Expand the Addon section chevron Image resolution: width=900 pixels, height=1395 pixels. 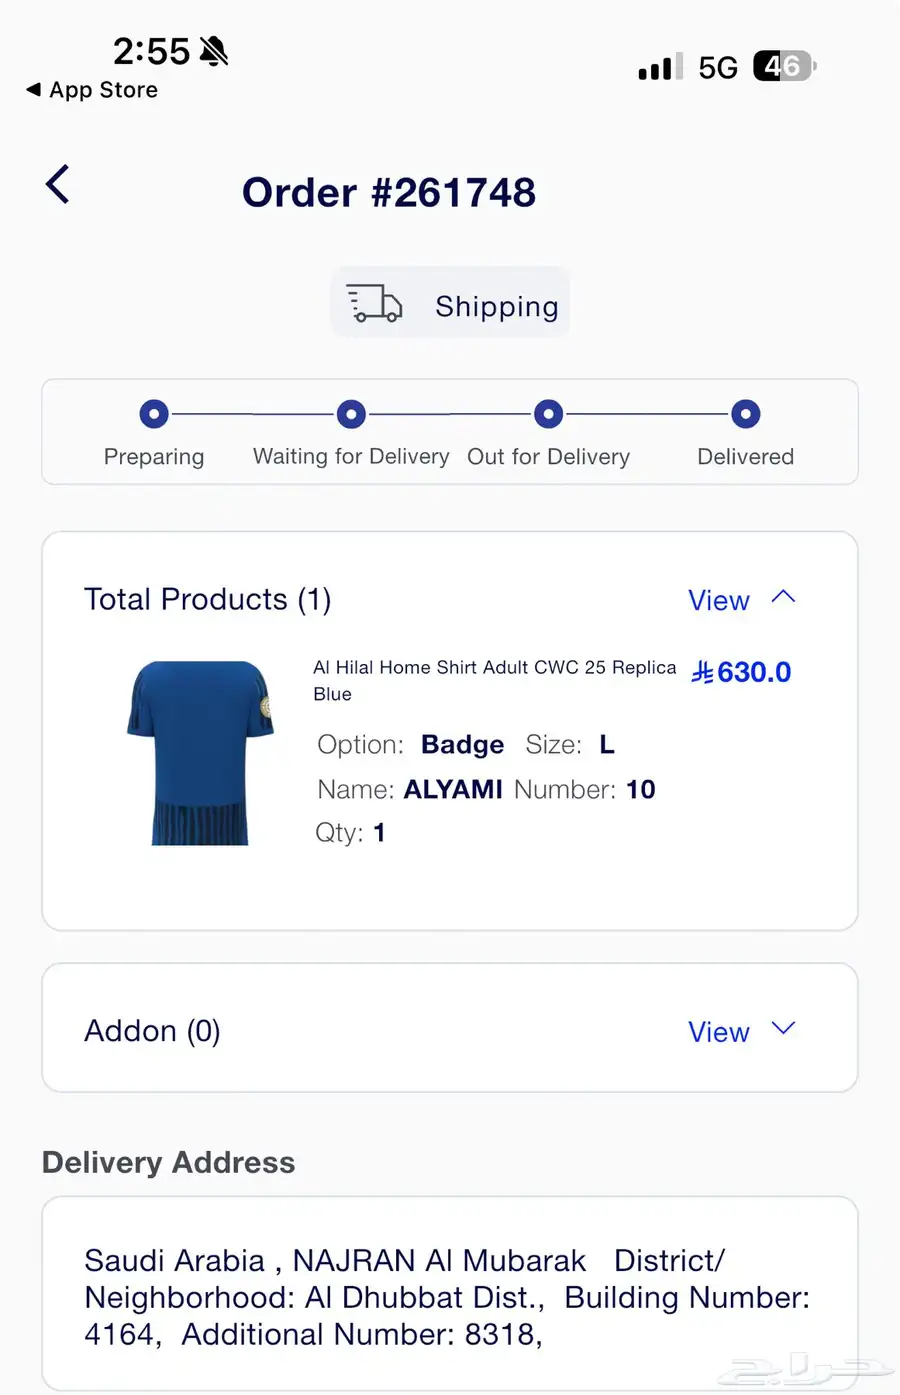(784, 1028)
